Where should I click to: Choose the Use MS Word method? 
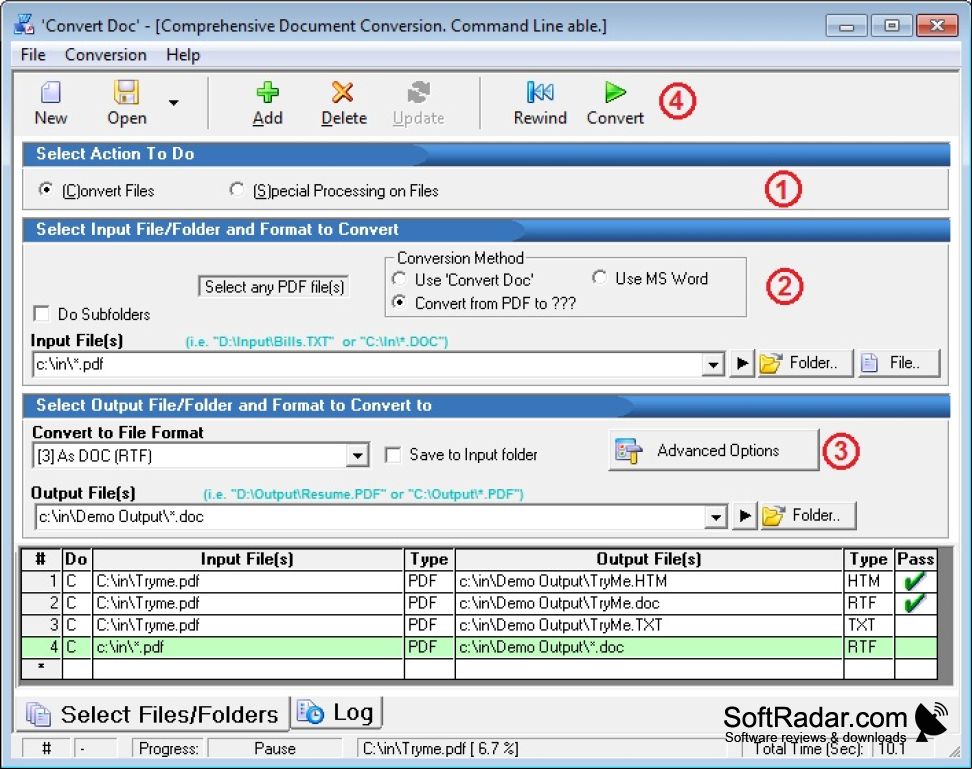[599, 278]
